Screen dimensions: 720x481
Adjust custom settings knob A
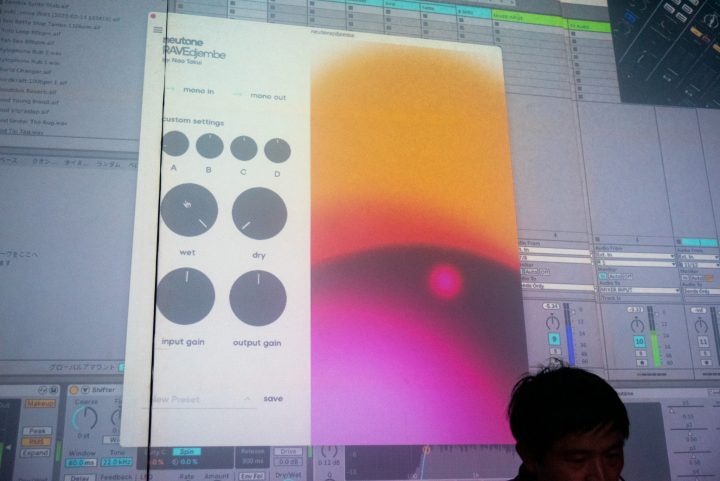[175, 144]
